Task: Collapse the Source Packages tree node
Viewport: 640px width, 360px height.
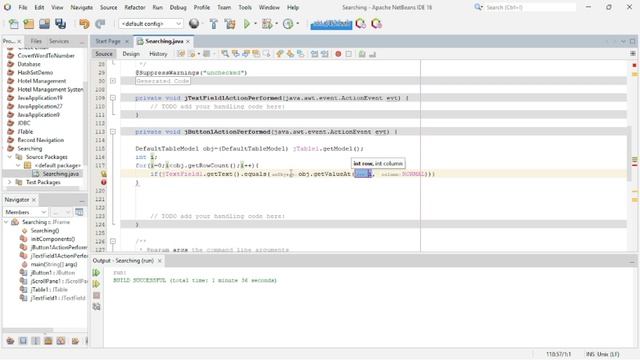Action: [x=10, y=157]
